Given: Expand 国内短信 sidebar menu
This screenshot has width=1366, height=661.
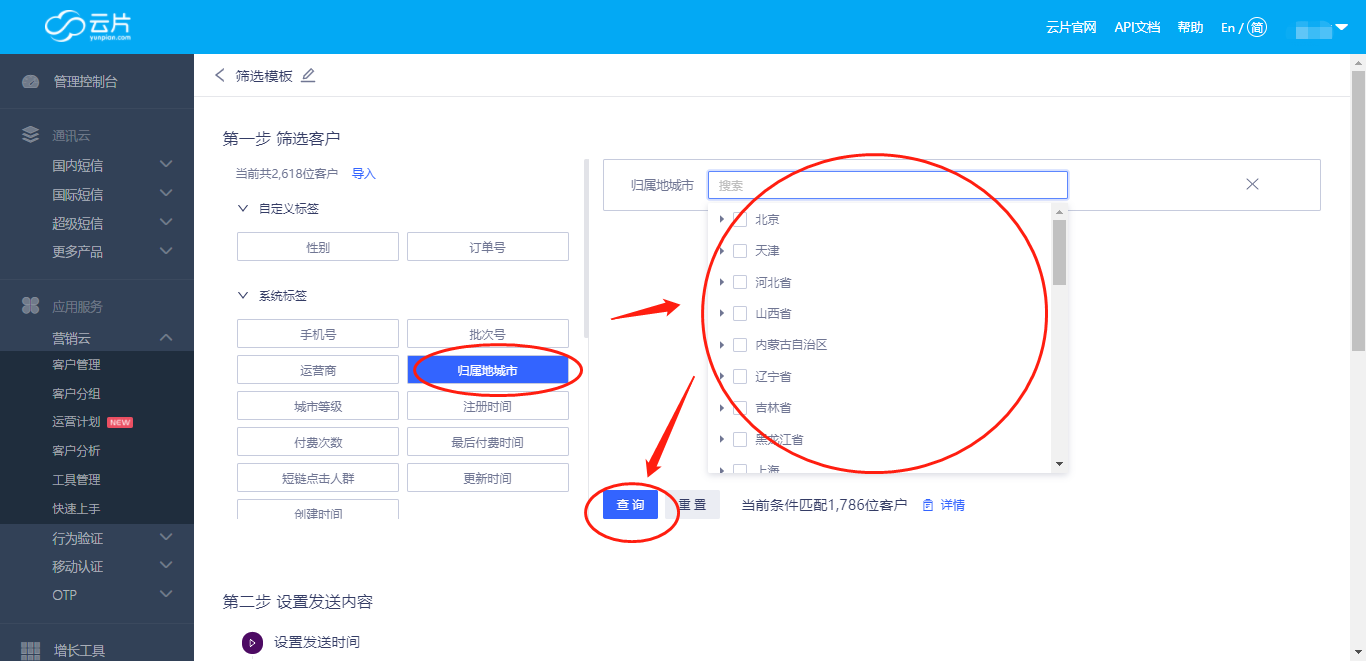Looking at the screenshot, I should (166, 164).
